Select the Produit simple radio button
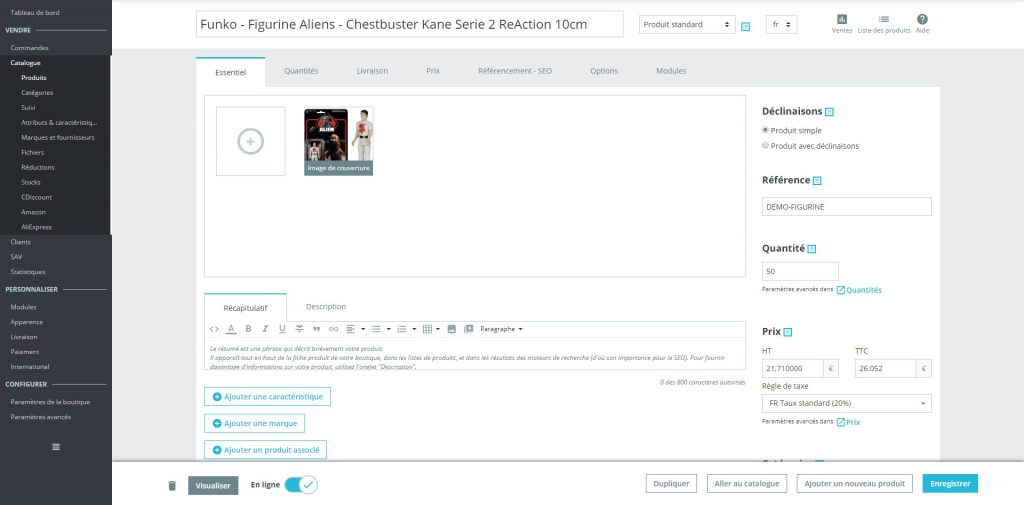 coord(765,130)
